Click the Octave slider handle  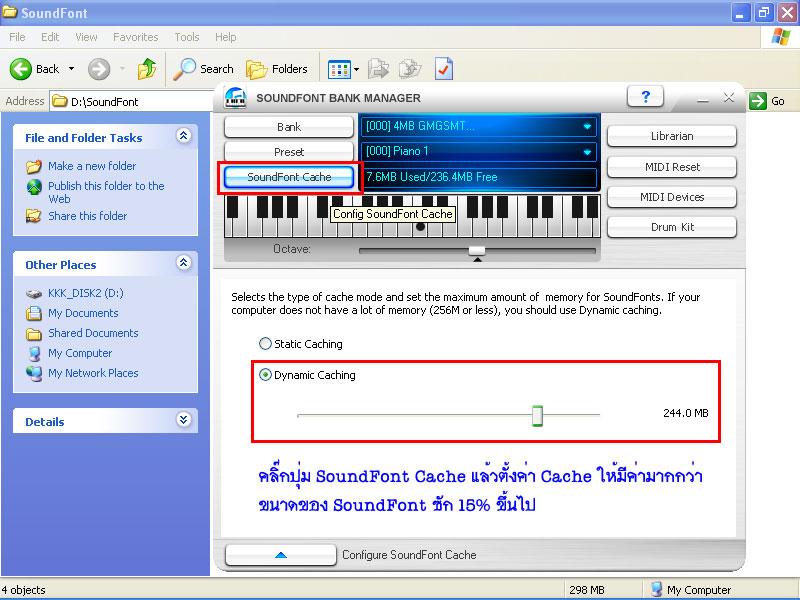click(477, 251)
